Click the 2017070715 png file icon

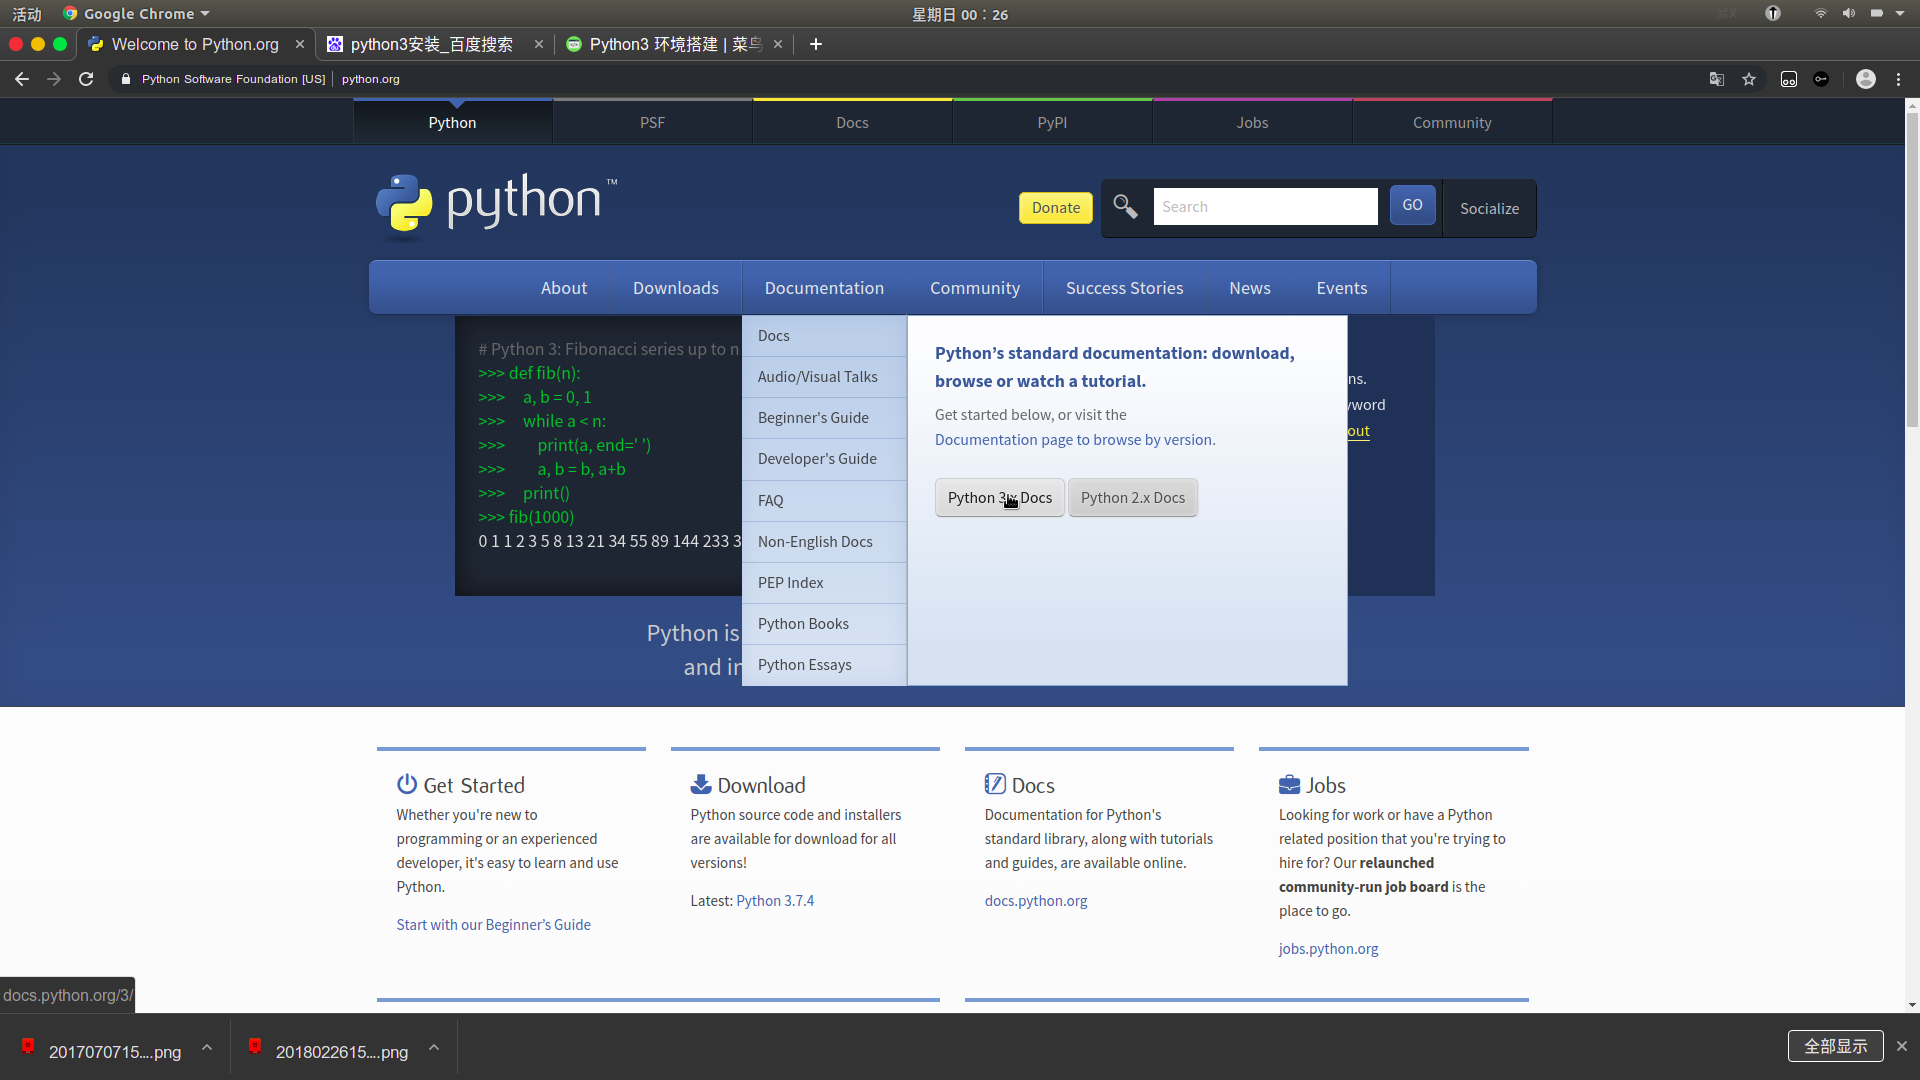click(28, 1047)
